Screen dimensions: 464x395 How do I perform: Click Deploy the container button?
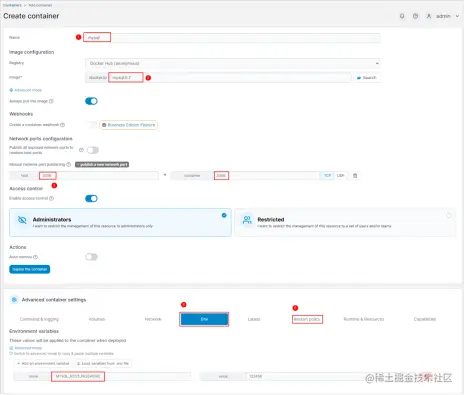pos(30,269)
